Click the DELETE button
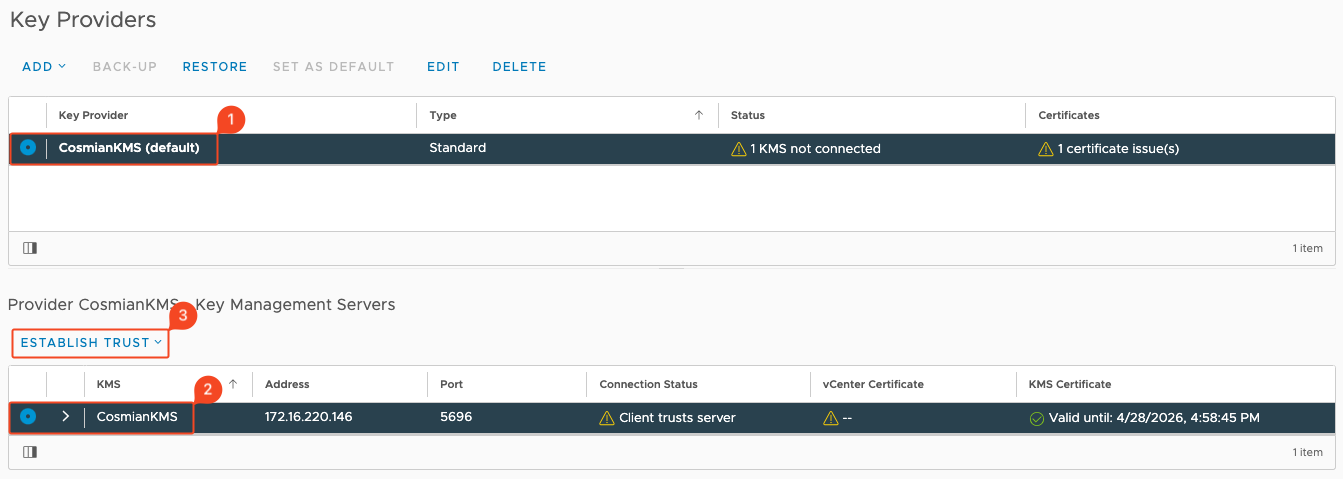Screen dimensions: 1343x479 [x=519, y=67]
